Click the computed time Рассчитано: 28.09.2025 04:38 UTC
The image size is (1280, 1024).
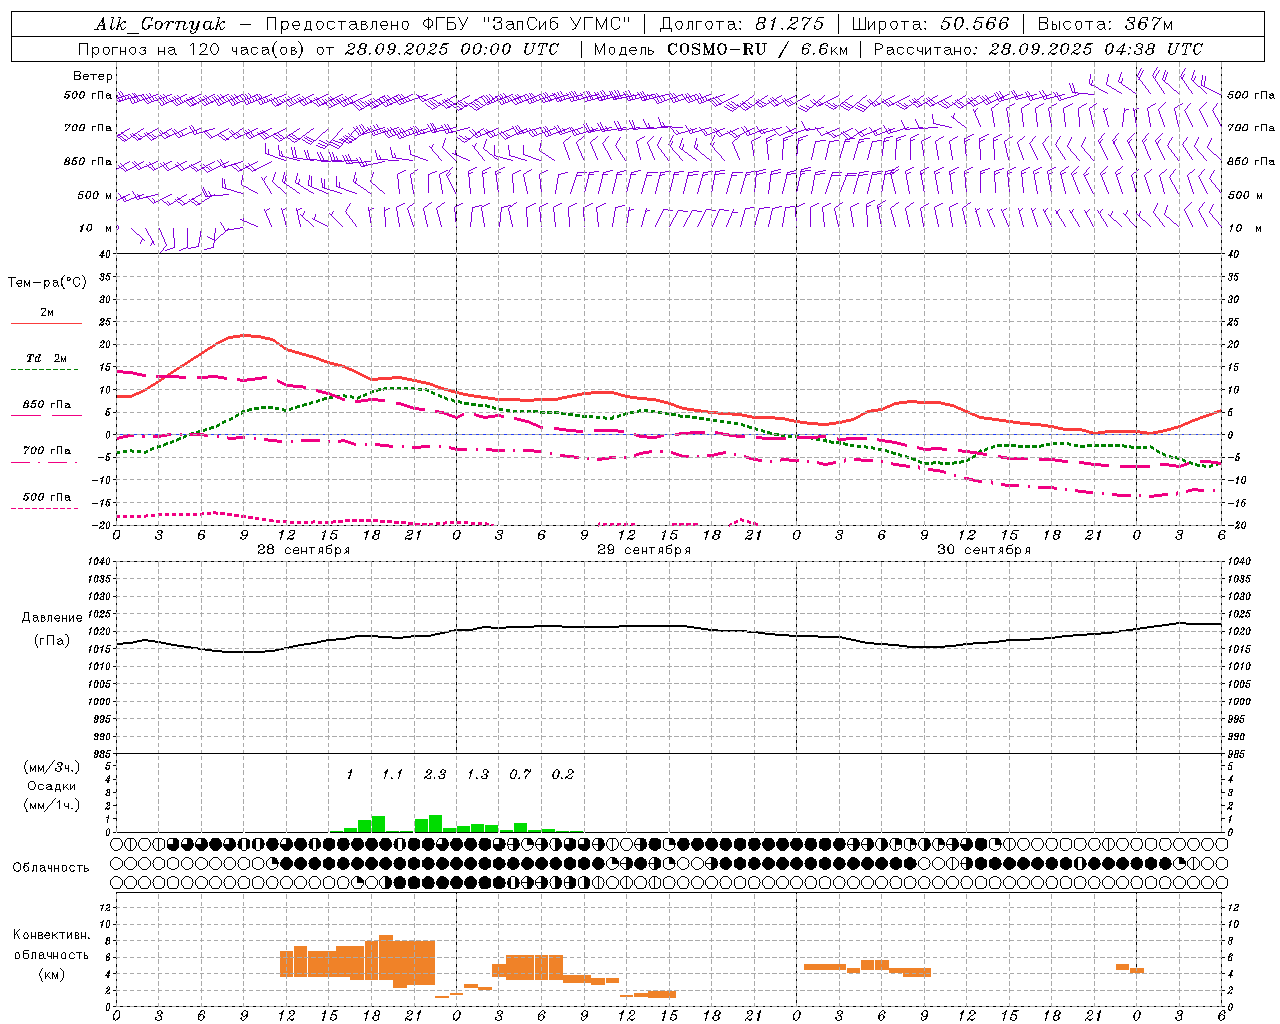[1038, 49]
